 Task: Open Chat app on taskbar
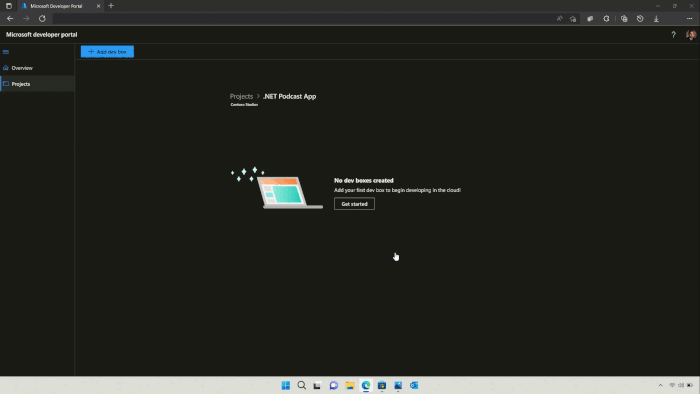click(333, 385)
